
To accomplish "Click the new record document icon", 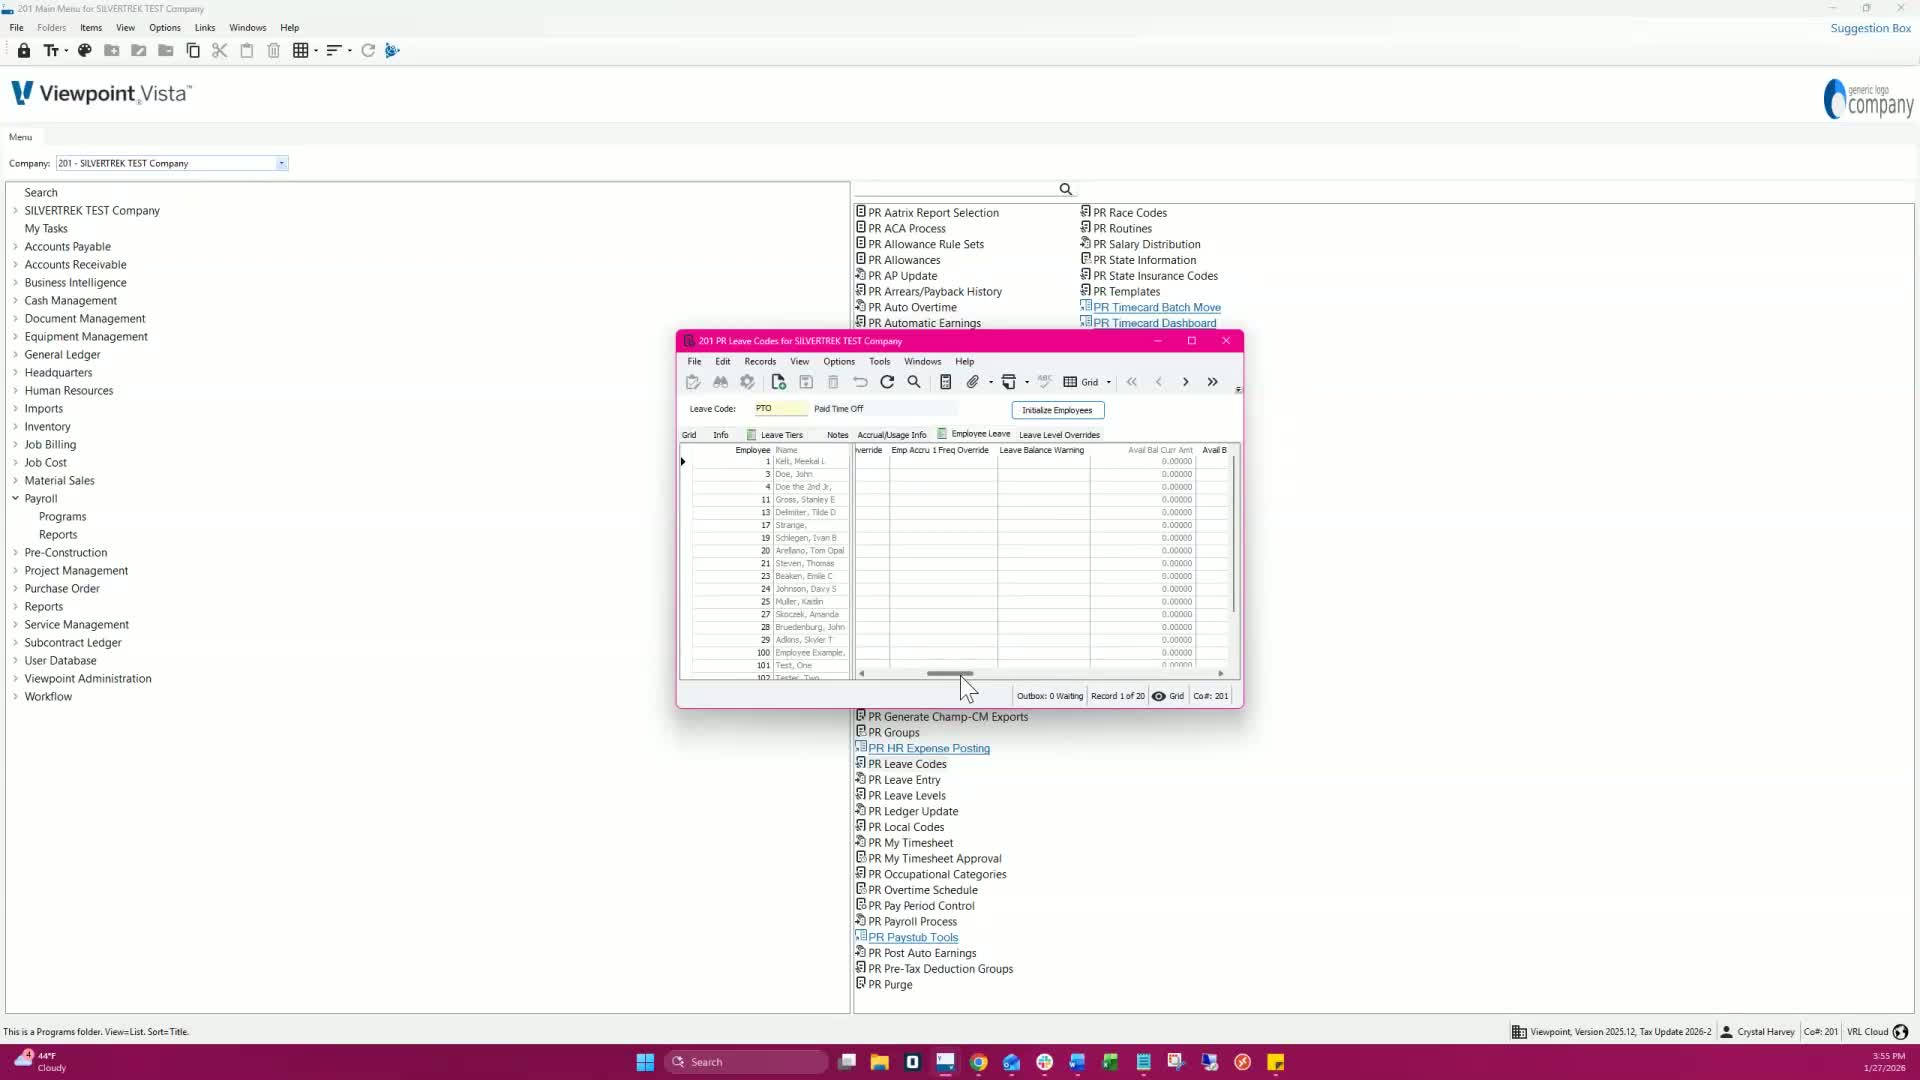I will click(x=778, y=382).
